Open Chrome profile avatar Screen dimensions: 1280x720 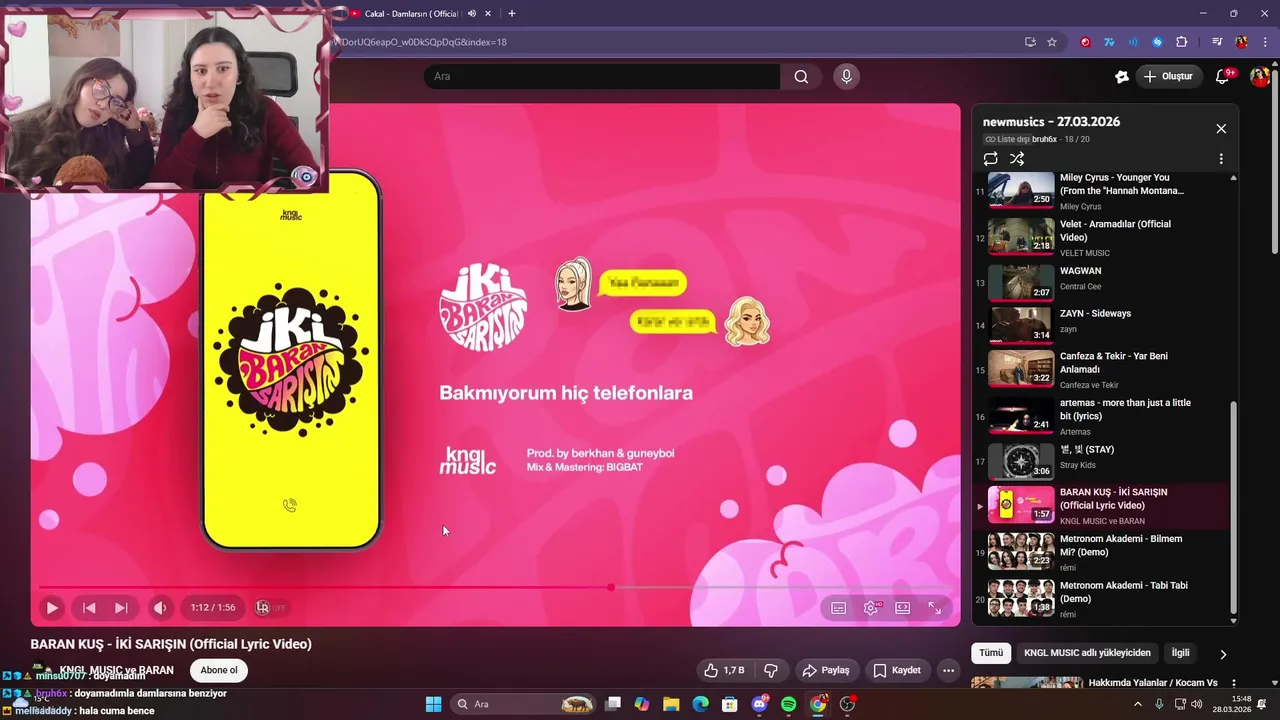(x=1241, y=42)
